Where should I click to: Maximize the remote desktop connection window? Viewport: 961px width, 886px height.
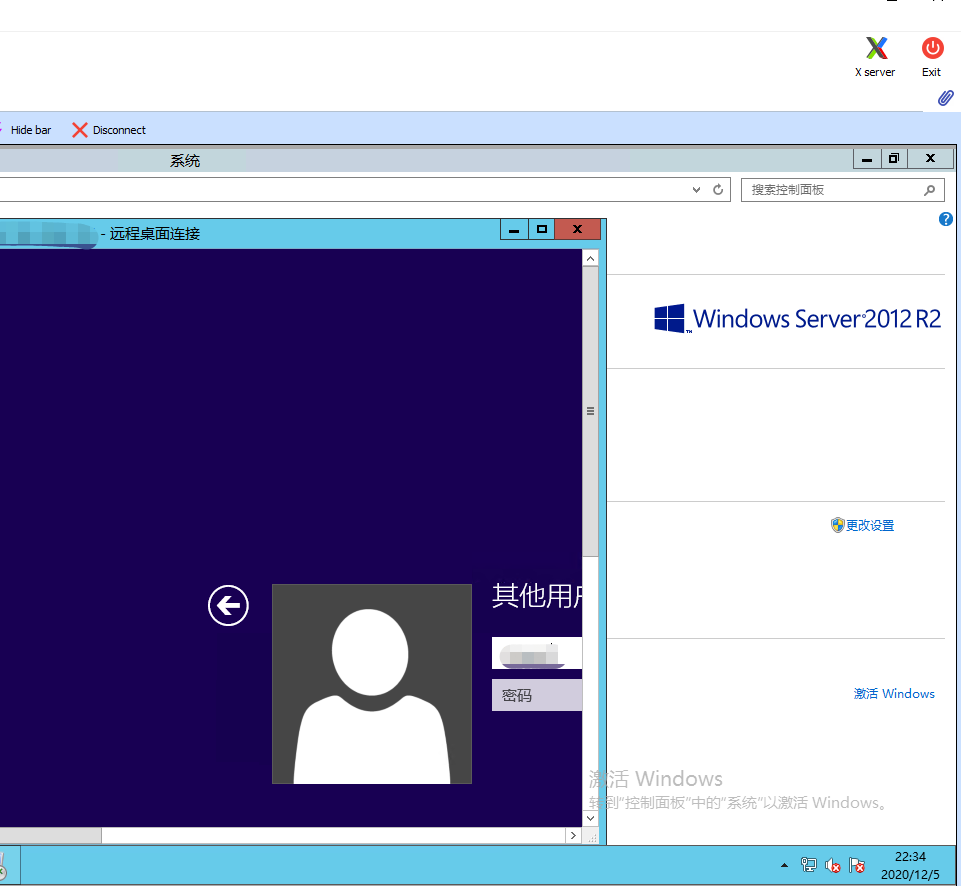(541, 230)
